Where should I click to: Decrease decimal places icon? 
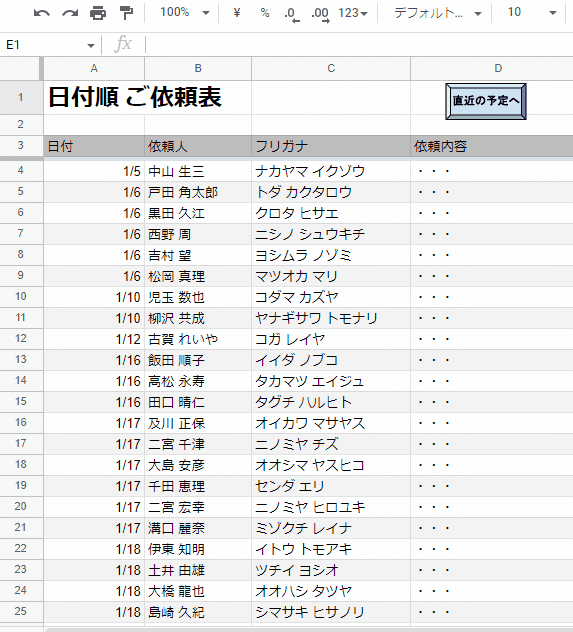[x=291, y=14]
